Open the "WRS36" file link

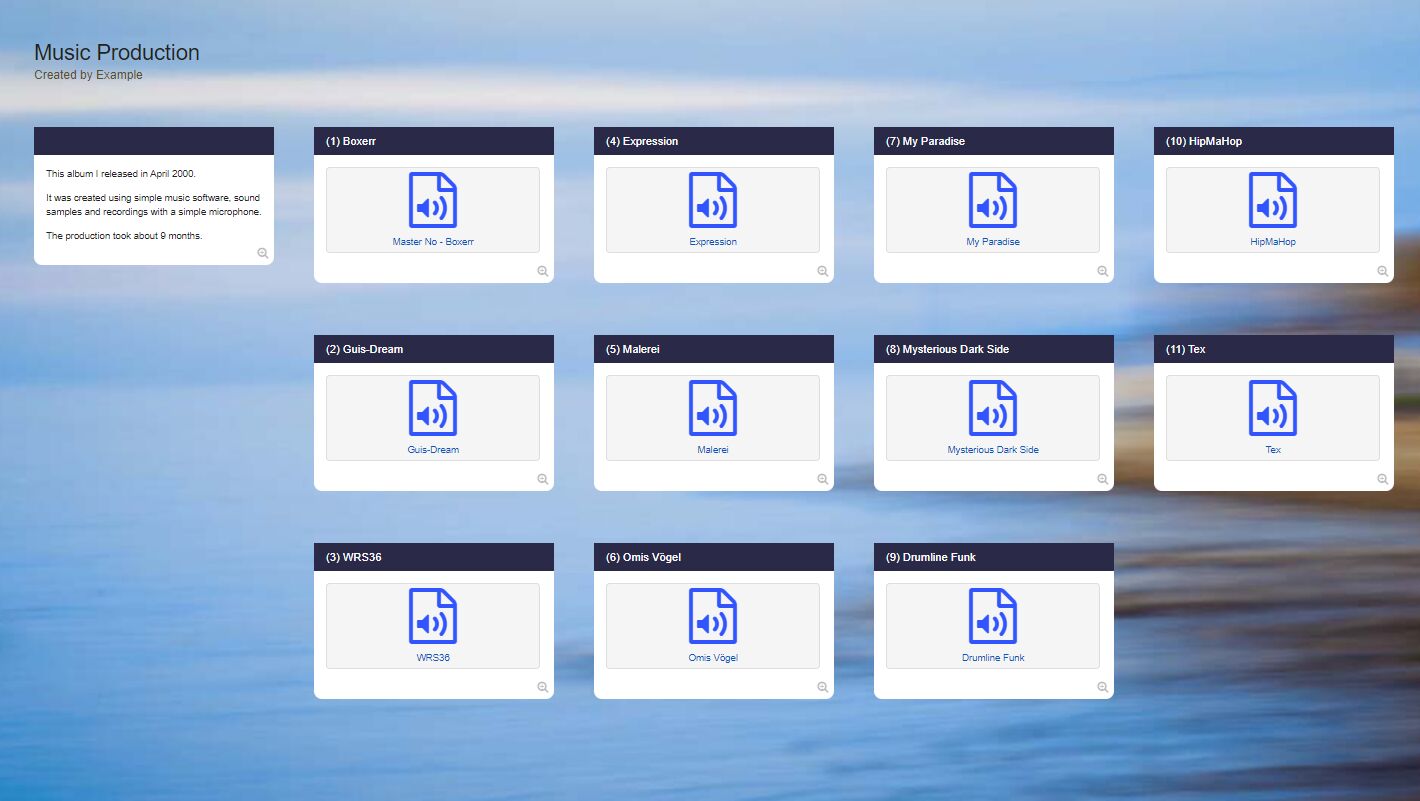[433, 658]
